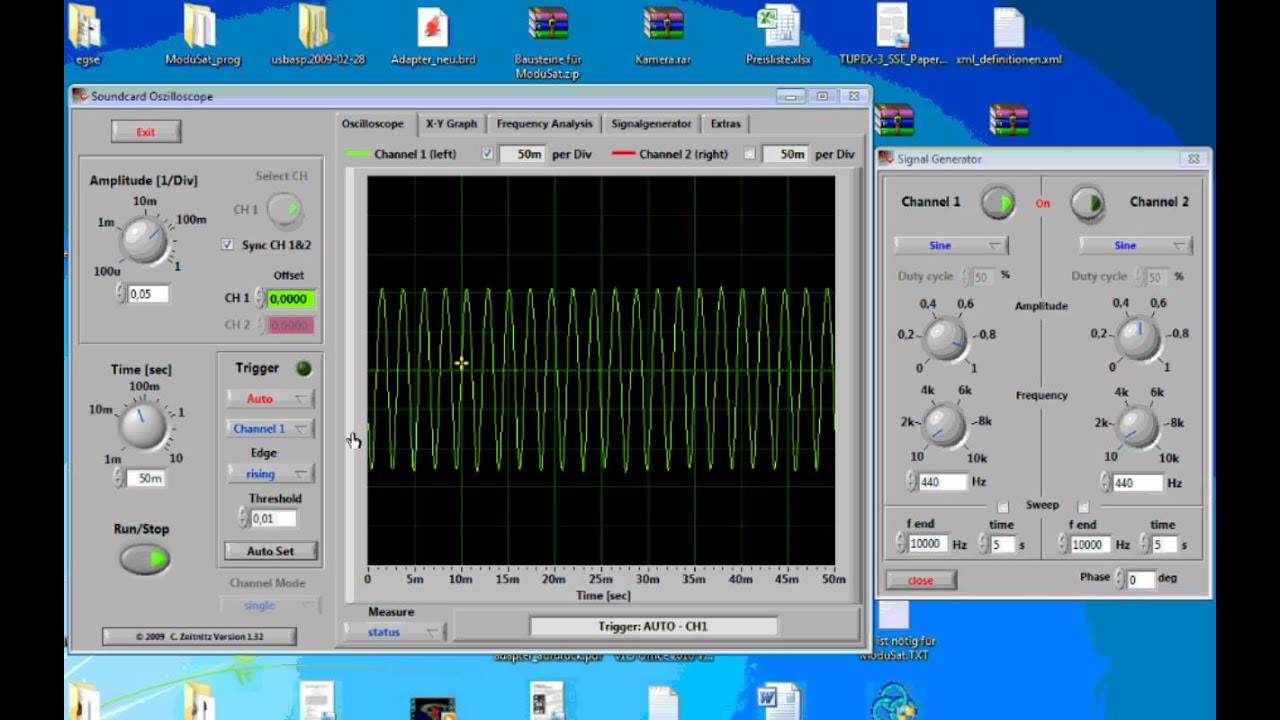Click the Signal Generator window title icon
Viewport: 1280px width, 720px height.
click(x=886, y=158)
